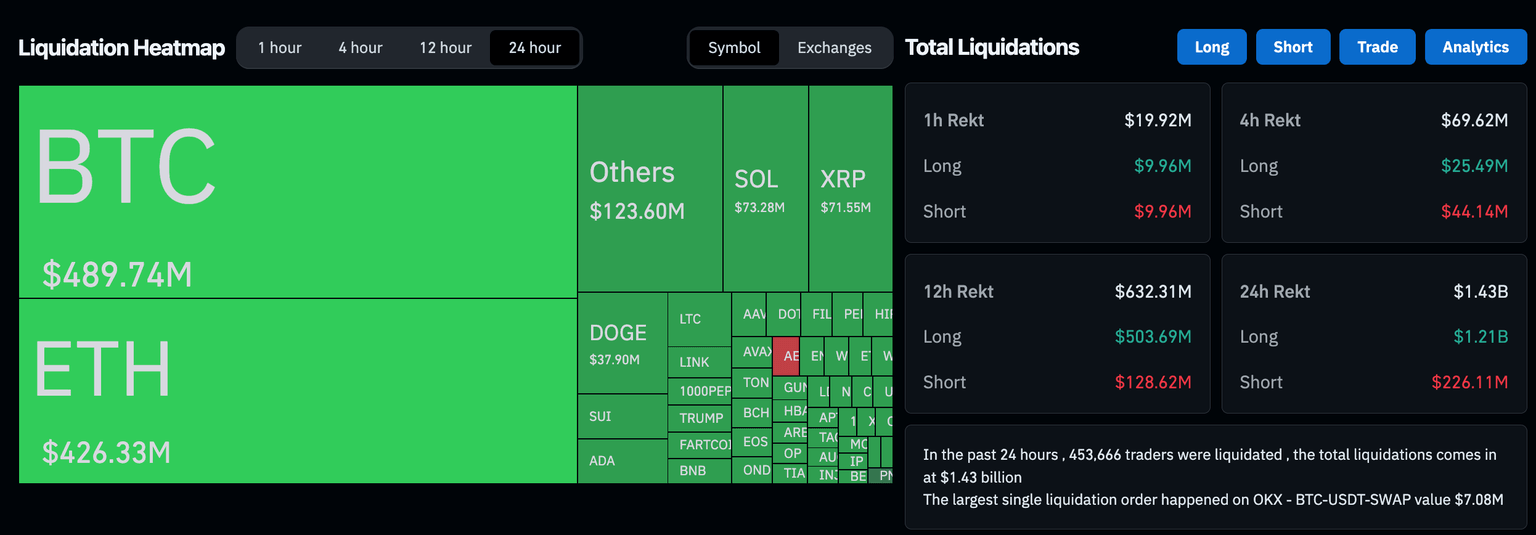The width and height of the screenshot is (1536, 535).
Task: Switch to the Exchanges view tab
Action: (x=834, y=48)
